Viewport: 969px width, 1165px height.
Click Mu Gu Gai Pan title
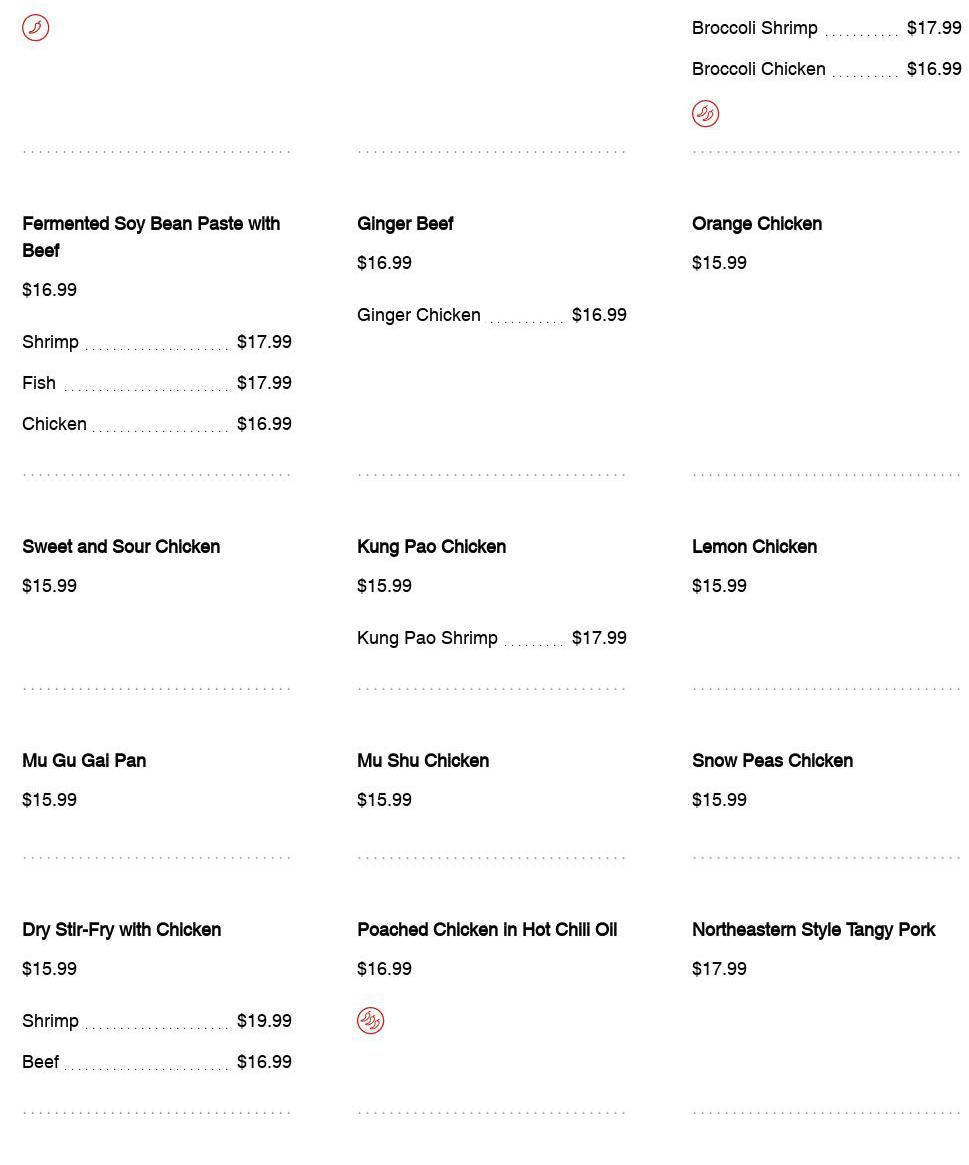[84, 761]
